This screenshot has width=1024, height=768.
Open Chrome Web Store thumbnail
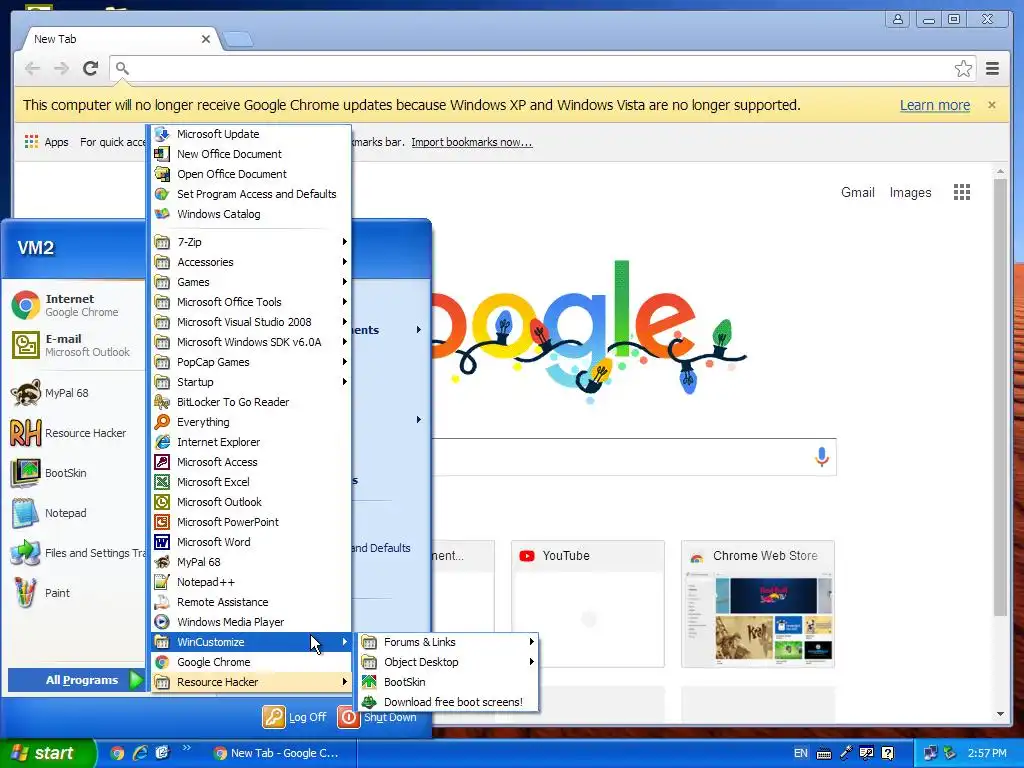pyautogui.click(x=758, y=603)
